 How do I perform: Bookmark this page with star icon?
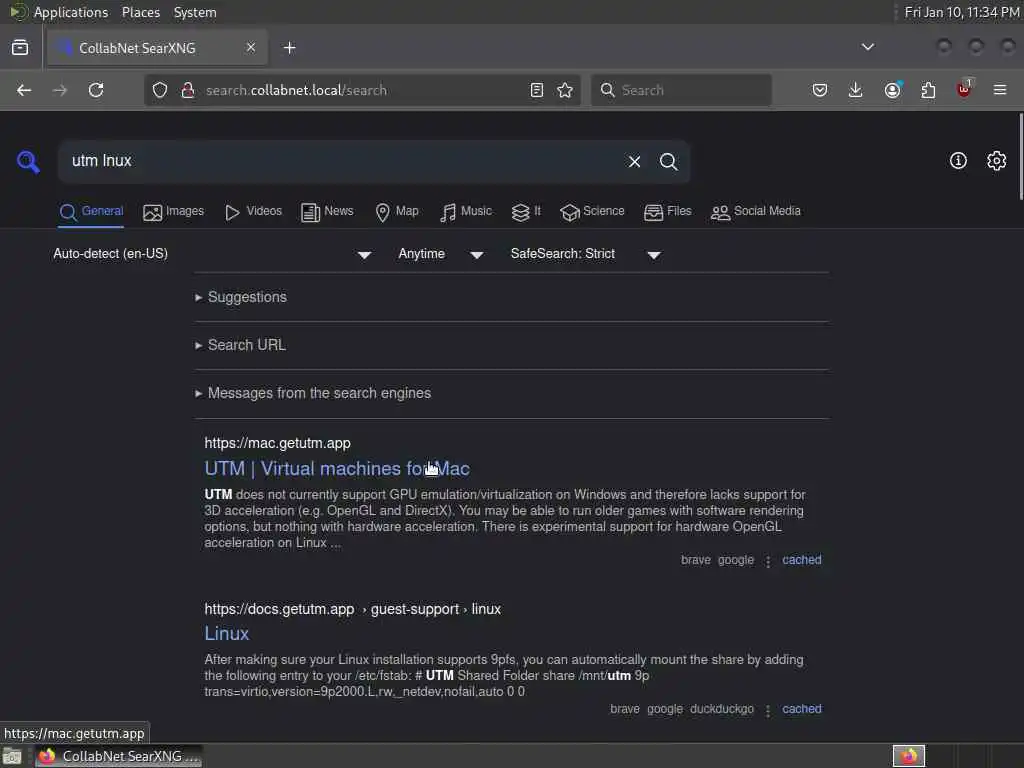(565, 90)
